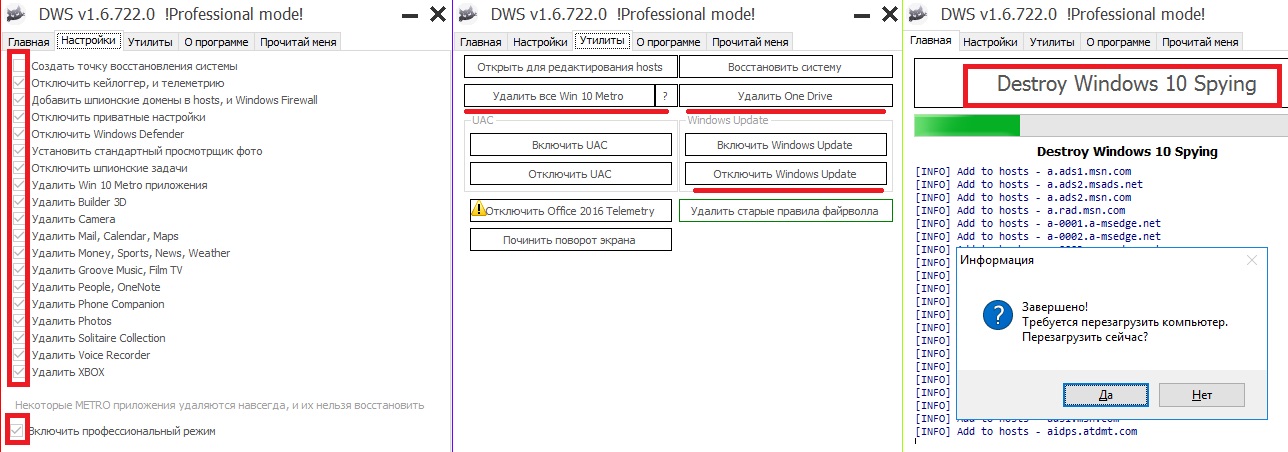Toggle the Удалить Photos checkbox
The width and height of the screenshot is (1288, 452).
[19, 321]
